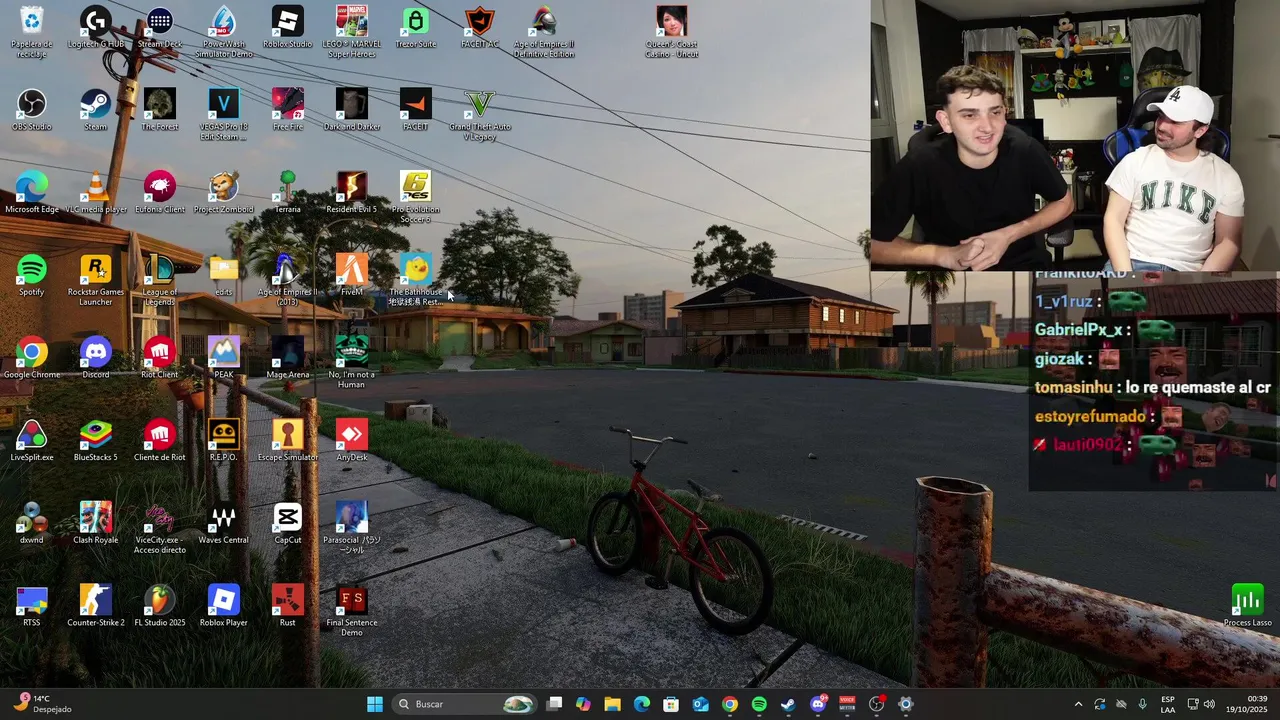Expand the hidden system tray icons chevron
Viewport: 1280px width, 720px height.
pos(1078,704)
